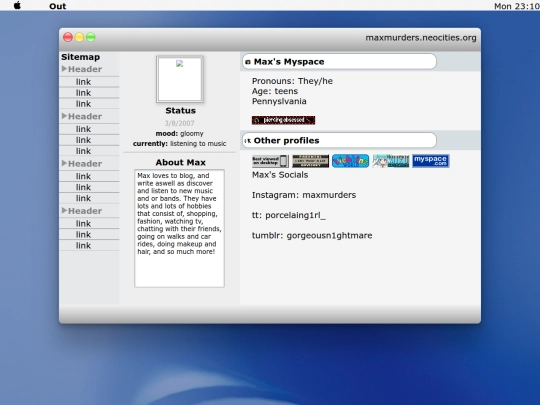The image size is (540, 405).
Task: Click the Status heading
Action: pos(180,111)
